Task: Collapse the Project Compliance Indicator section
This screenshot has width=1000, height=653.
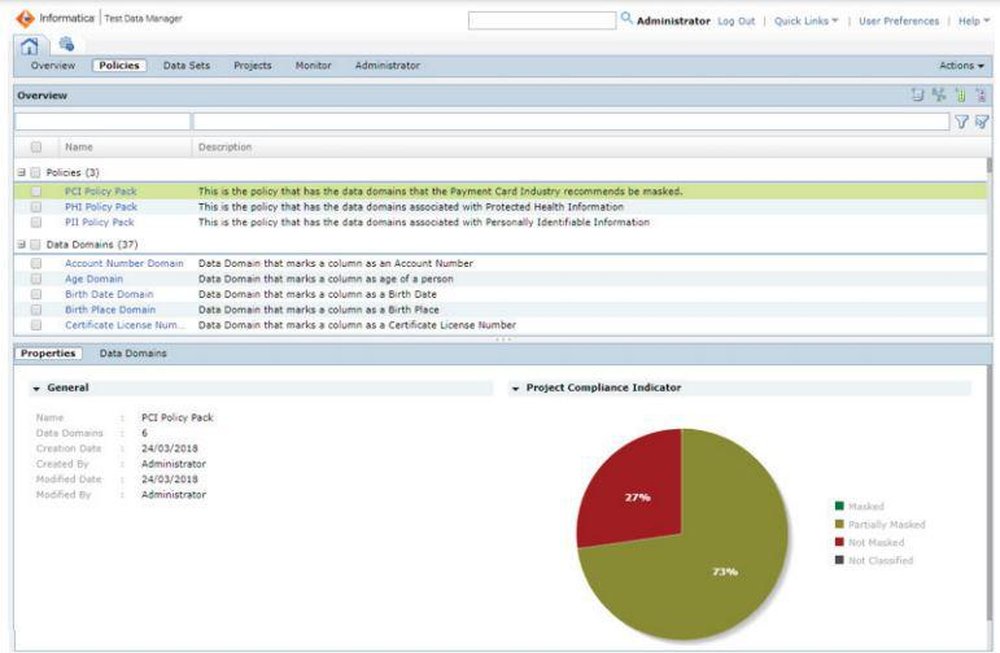Action: tap(515, 388)
